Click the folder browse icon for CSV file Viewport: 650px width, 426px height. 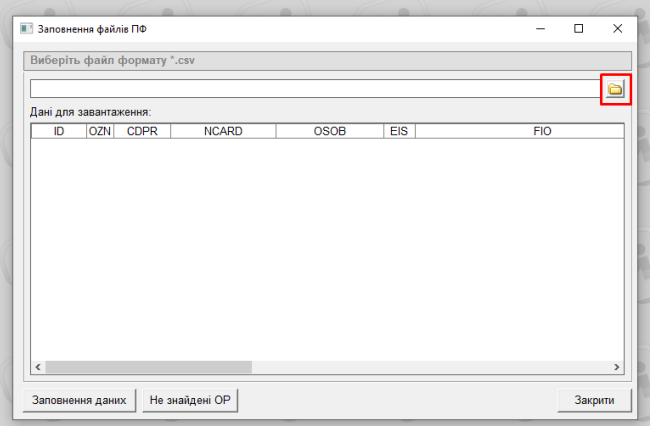click(x=615, y=89)
